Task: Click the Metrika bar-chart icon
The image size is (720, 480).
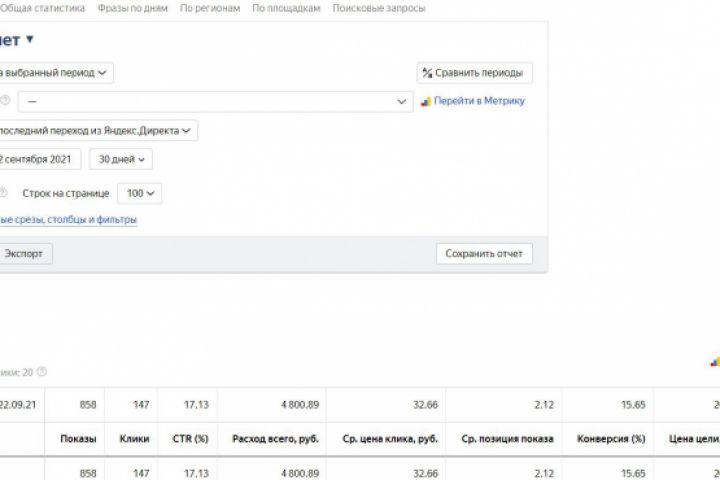Action: coord(425,101)
